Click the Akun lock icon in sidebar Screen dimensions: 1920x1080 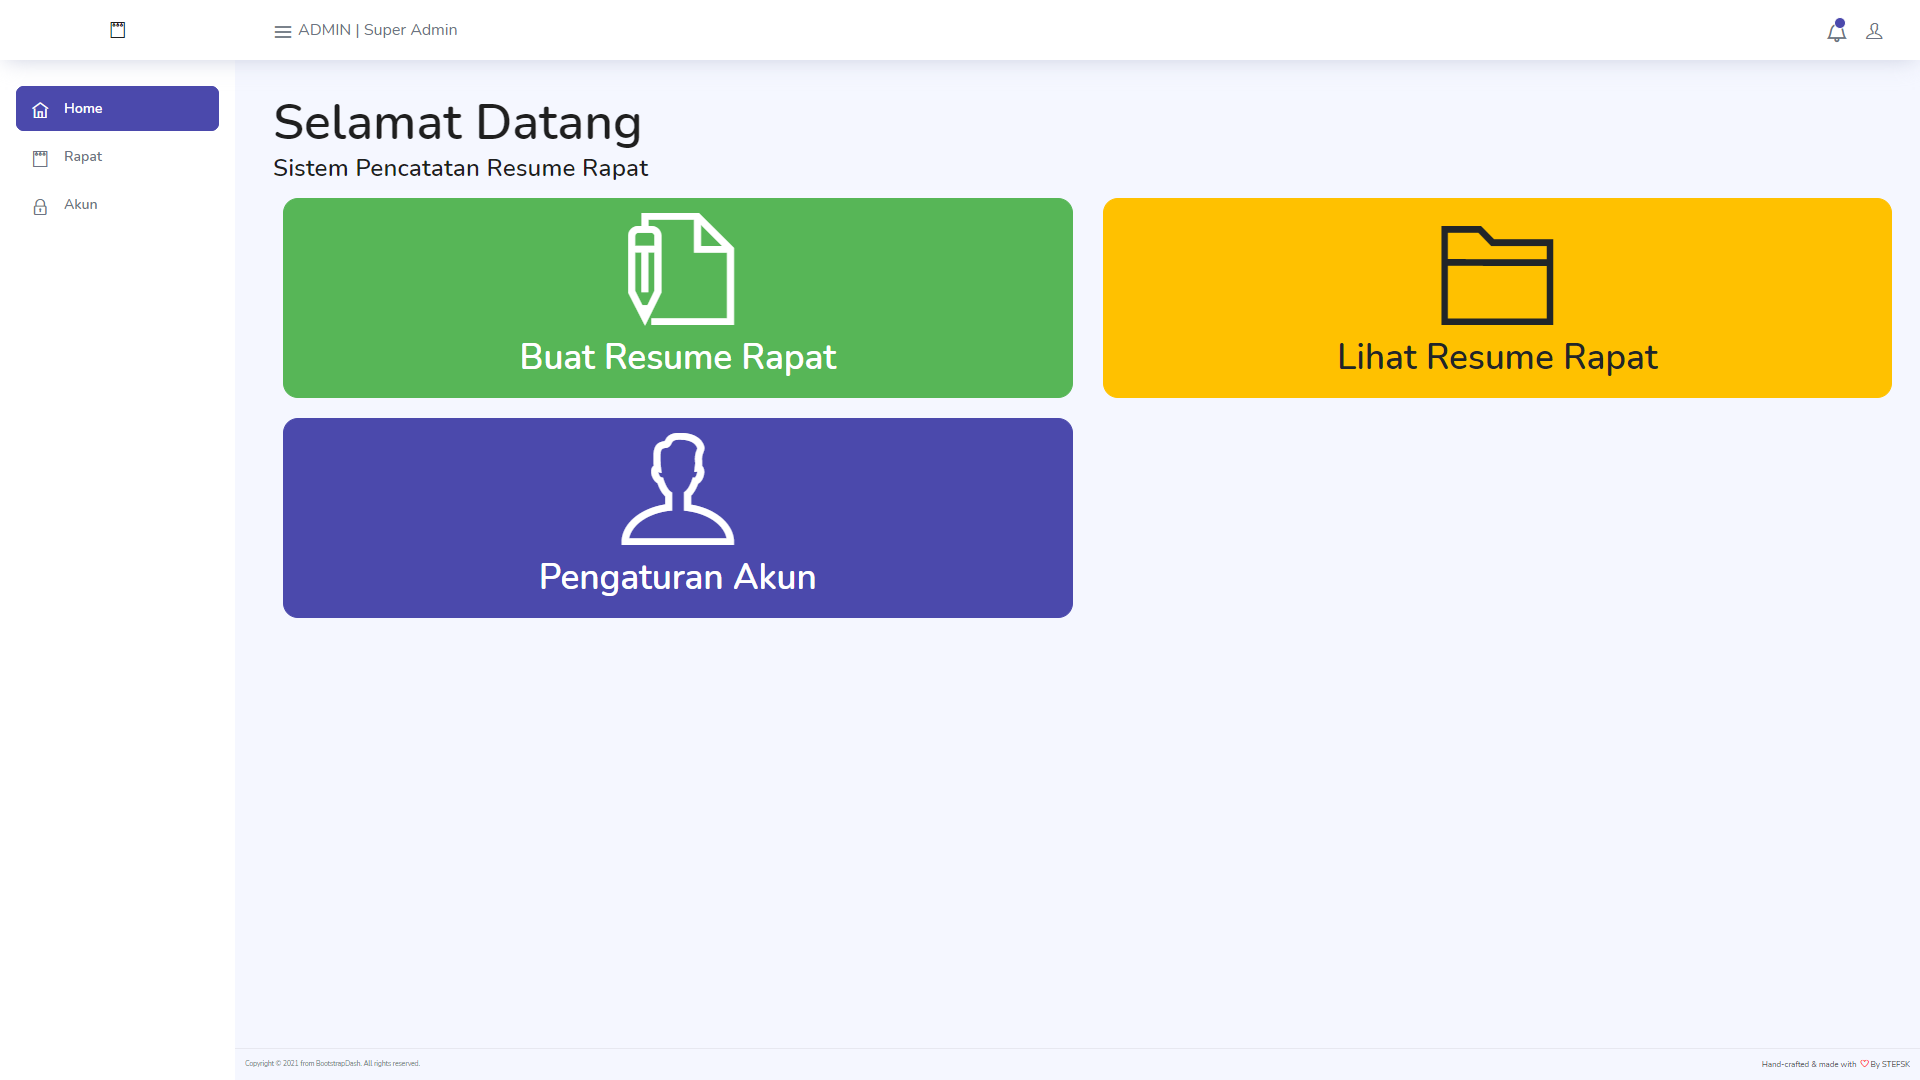tap(40, 207)
